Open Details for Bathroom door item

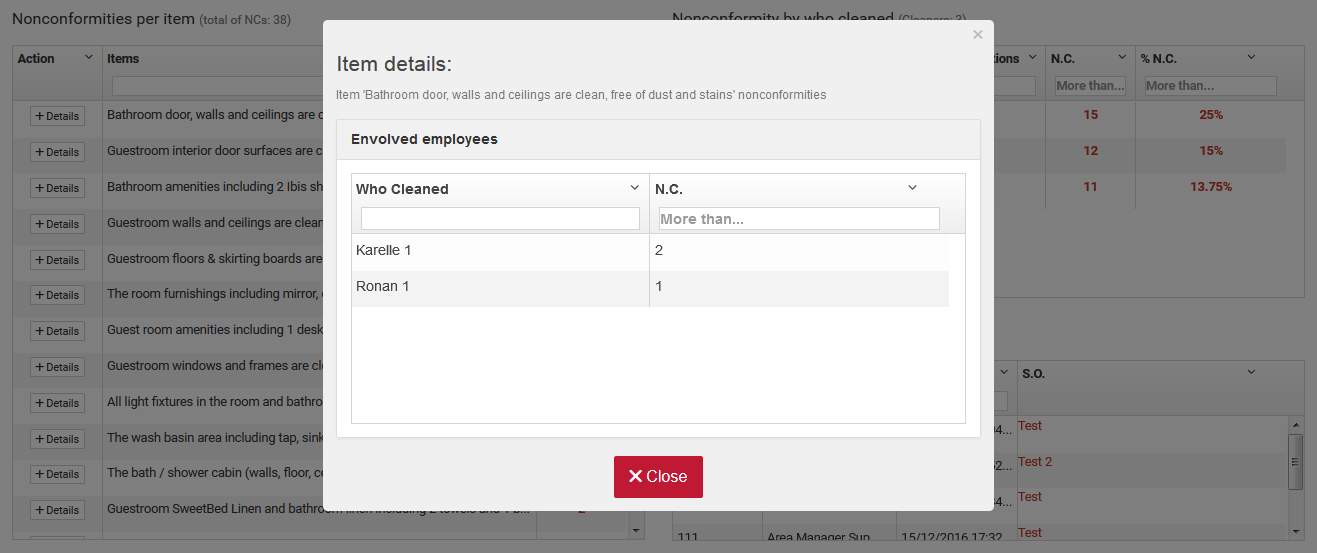point(57,116)
